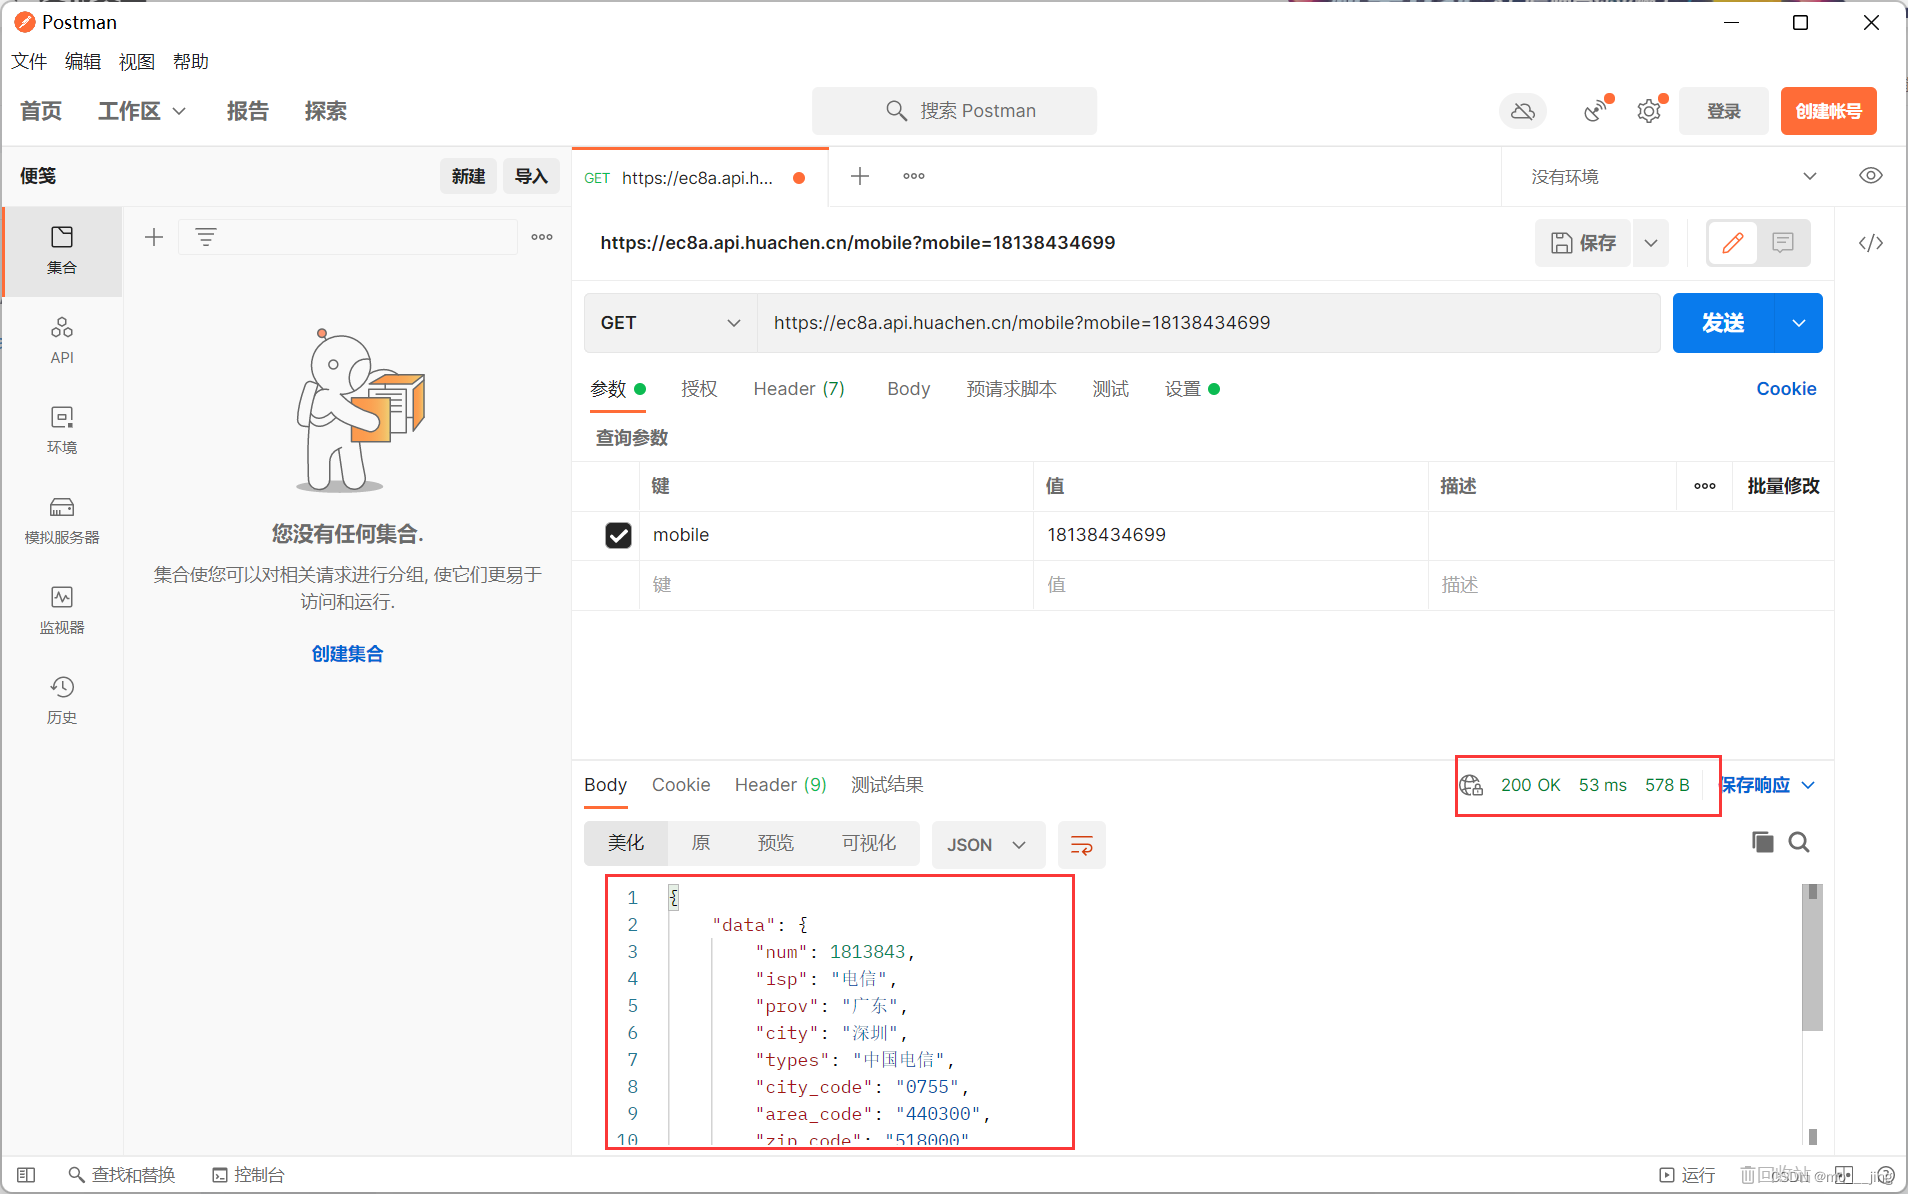Open the Help menu
Viewport: 1908px width, 1194px height.
[x=191, y=62]
